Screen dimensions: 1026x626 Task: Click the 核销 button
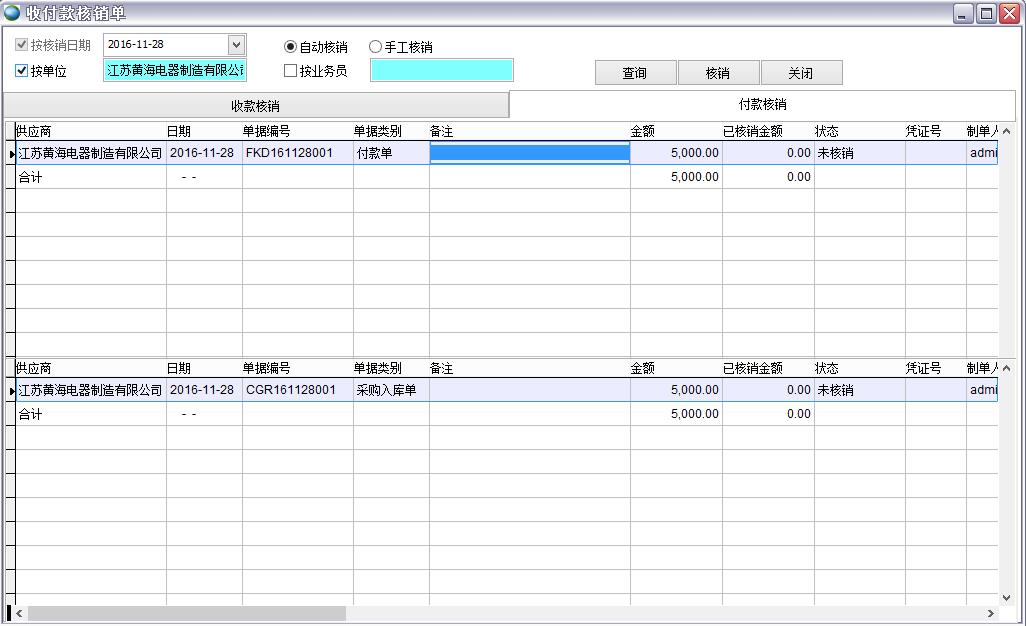(720, 72)
